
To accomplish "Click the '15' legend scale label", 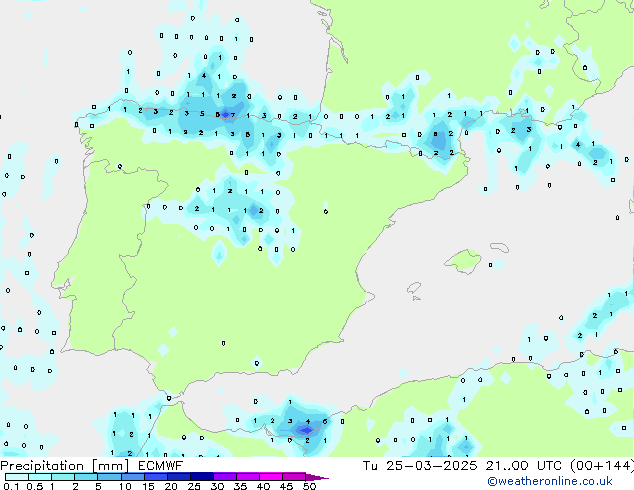I will (x=148, y=486).
